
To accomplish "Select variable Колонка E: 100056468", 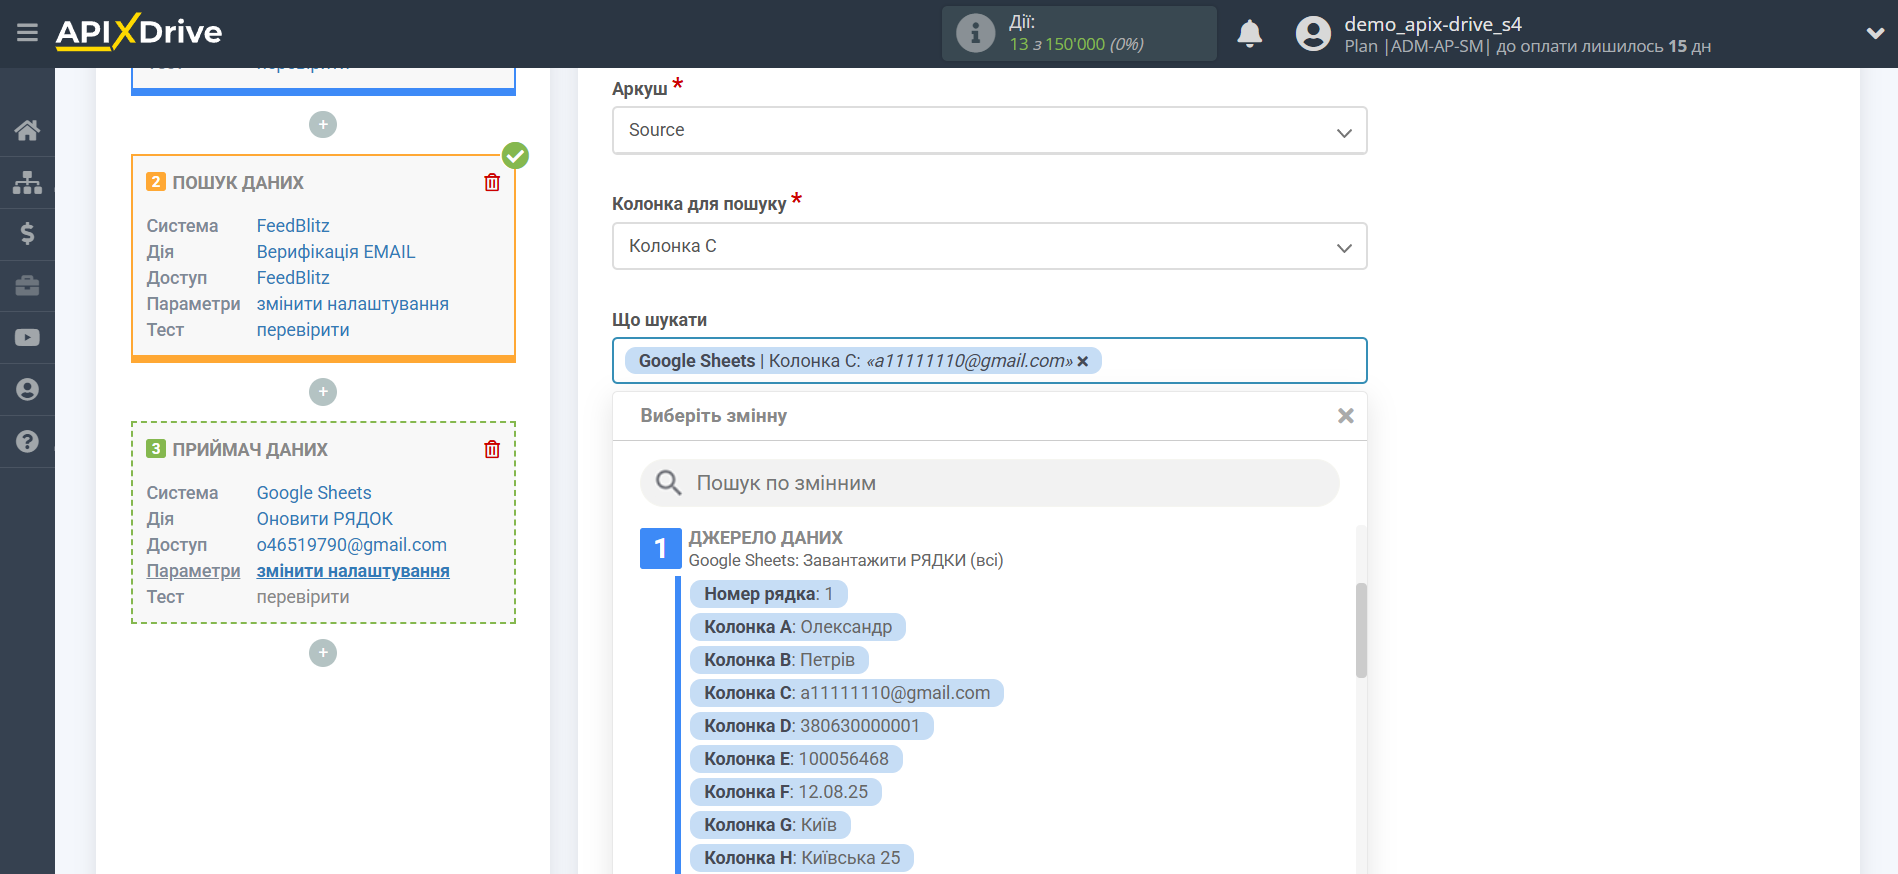I will pyautogui.click(x=796, y=759).
